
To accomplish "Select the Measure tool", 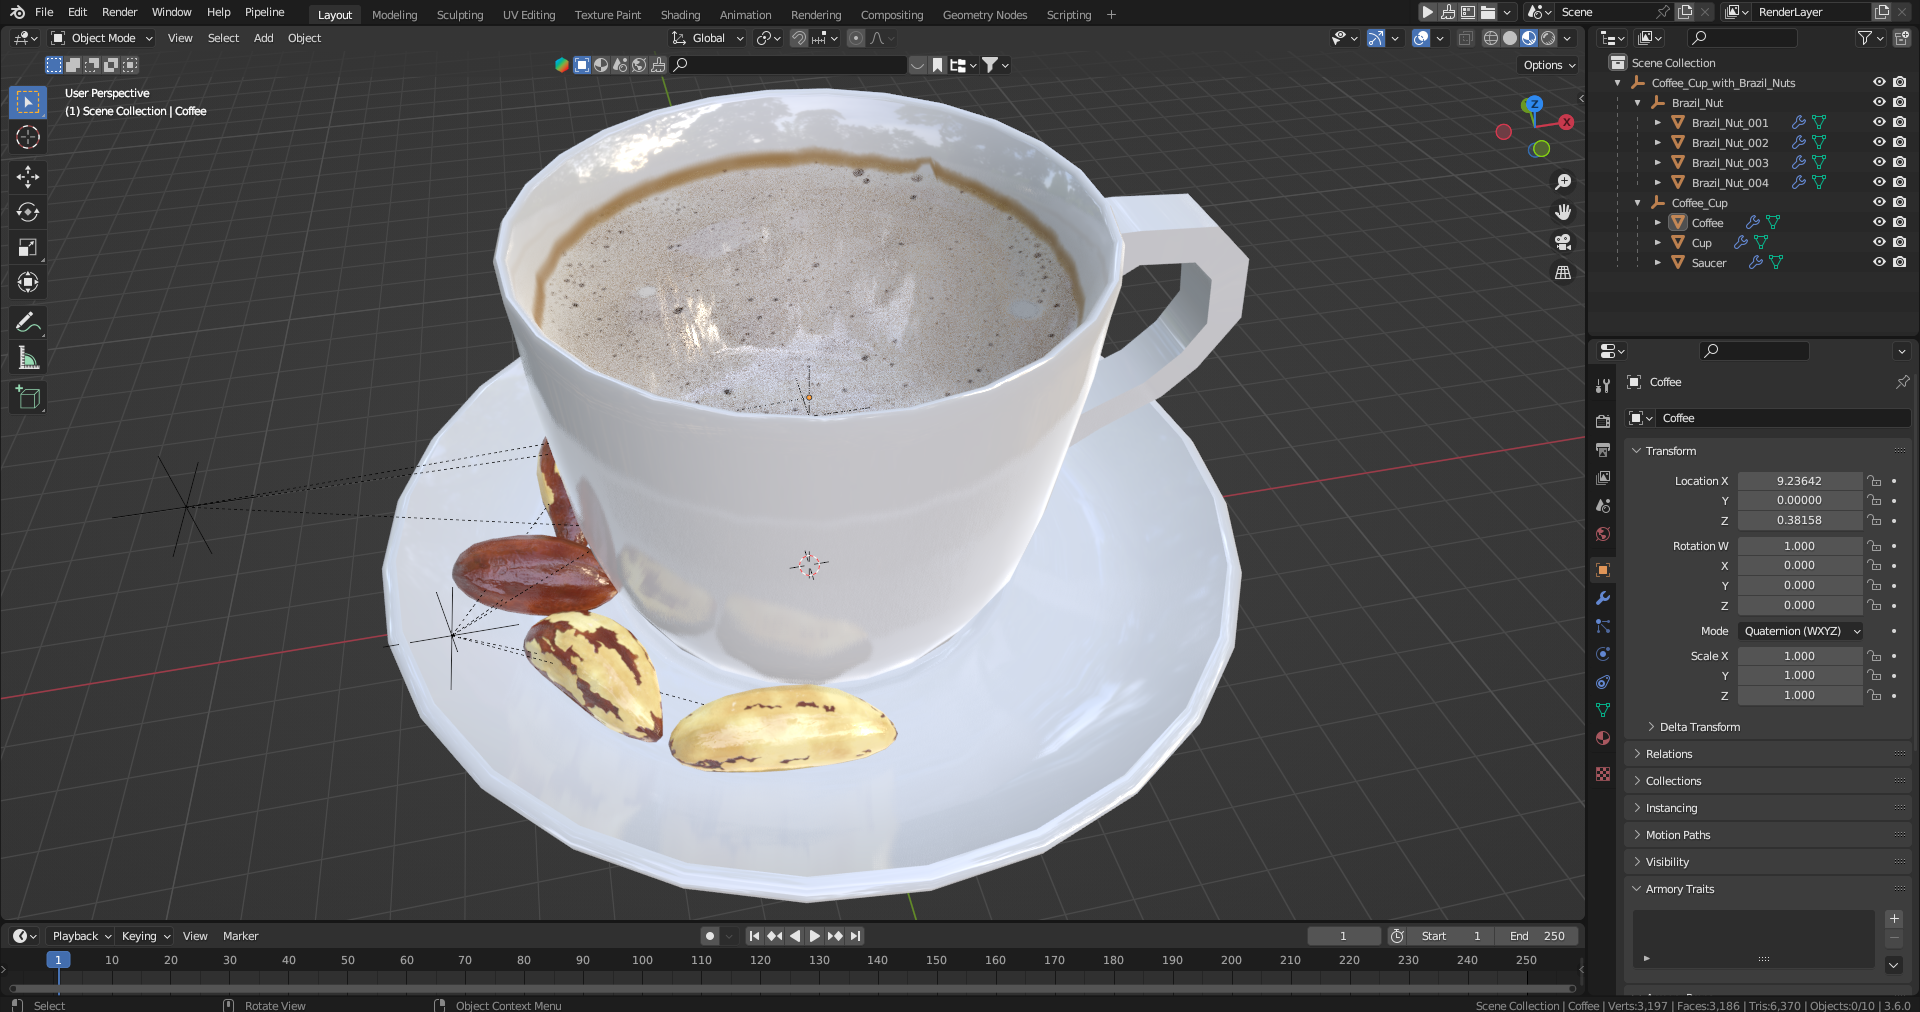I will [28, 358].
